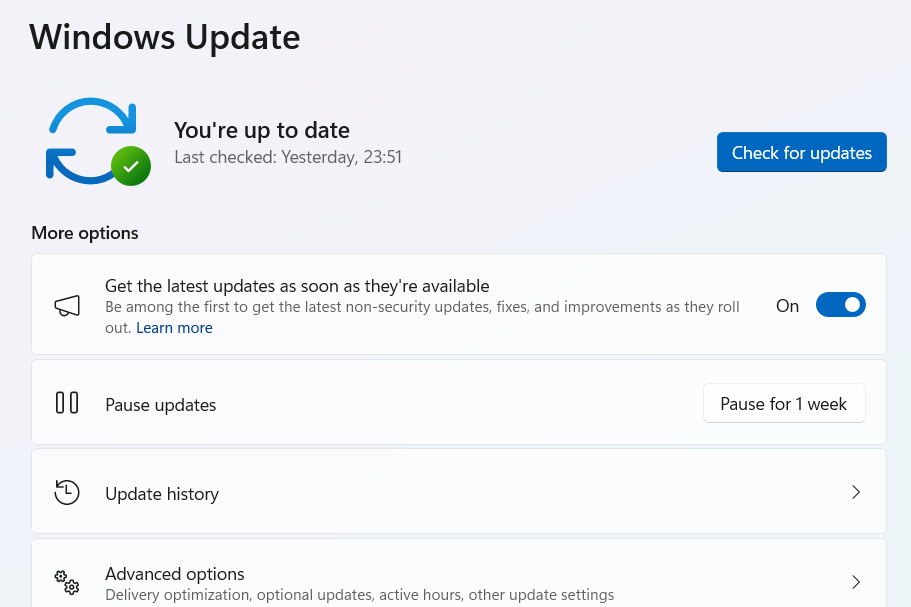The width and height of the screenshot is (911, 607).
Task: Click the gear icon next to Advanced options
Action: click(66, 582)
